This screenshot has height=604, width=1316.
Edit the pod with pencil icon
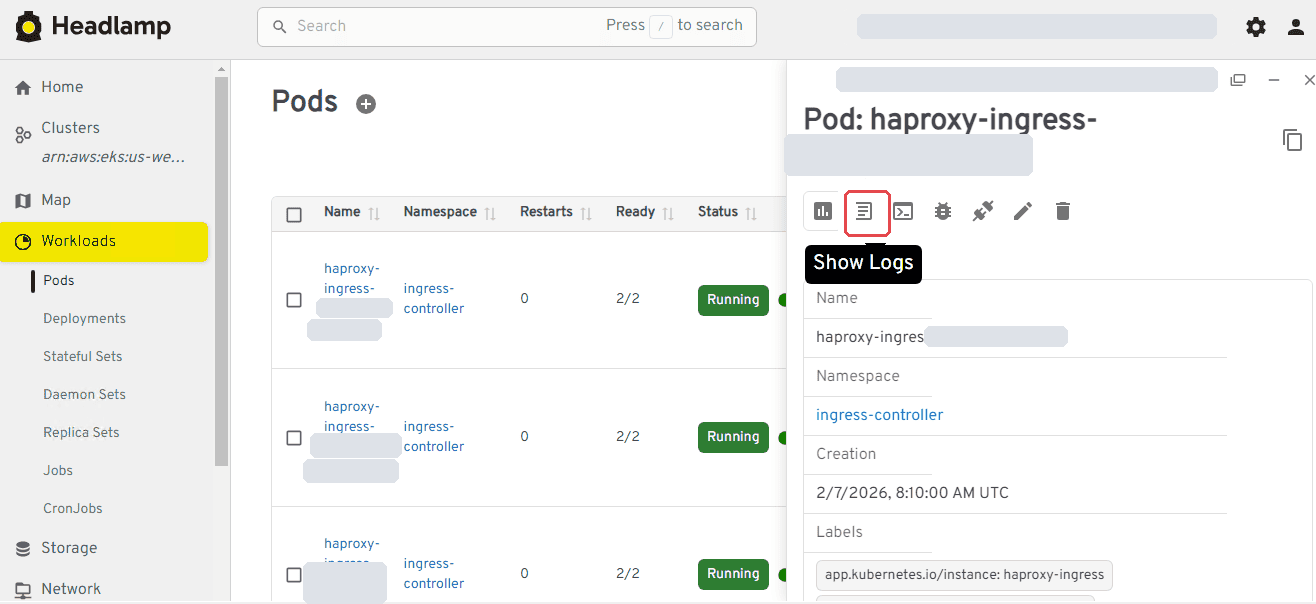tap(1023, 211)
